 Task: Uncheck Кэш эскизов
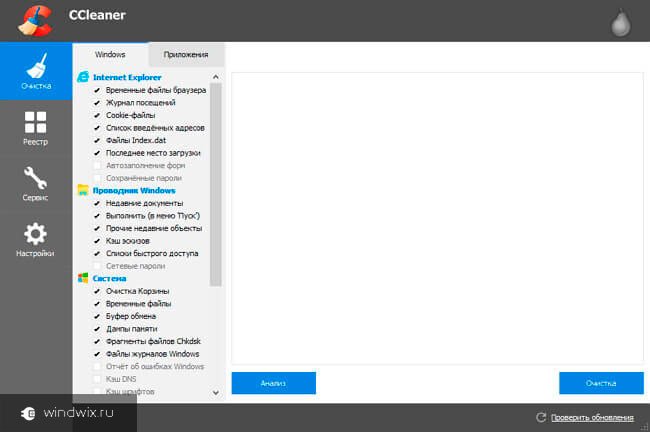pyautogui.click(x=97, y=241)
